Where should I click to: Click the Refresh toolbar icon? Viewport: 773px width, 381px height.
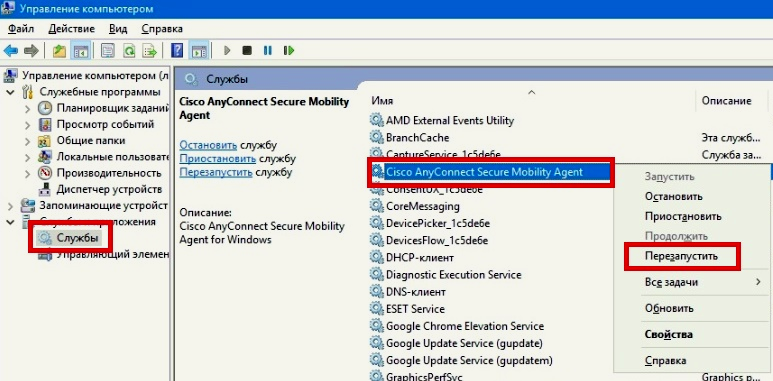coord(129,50)
